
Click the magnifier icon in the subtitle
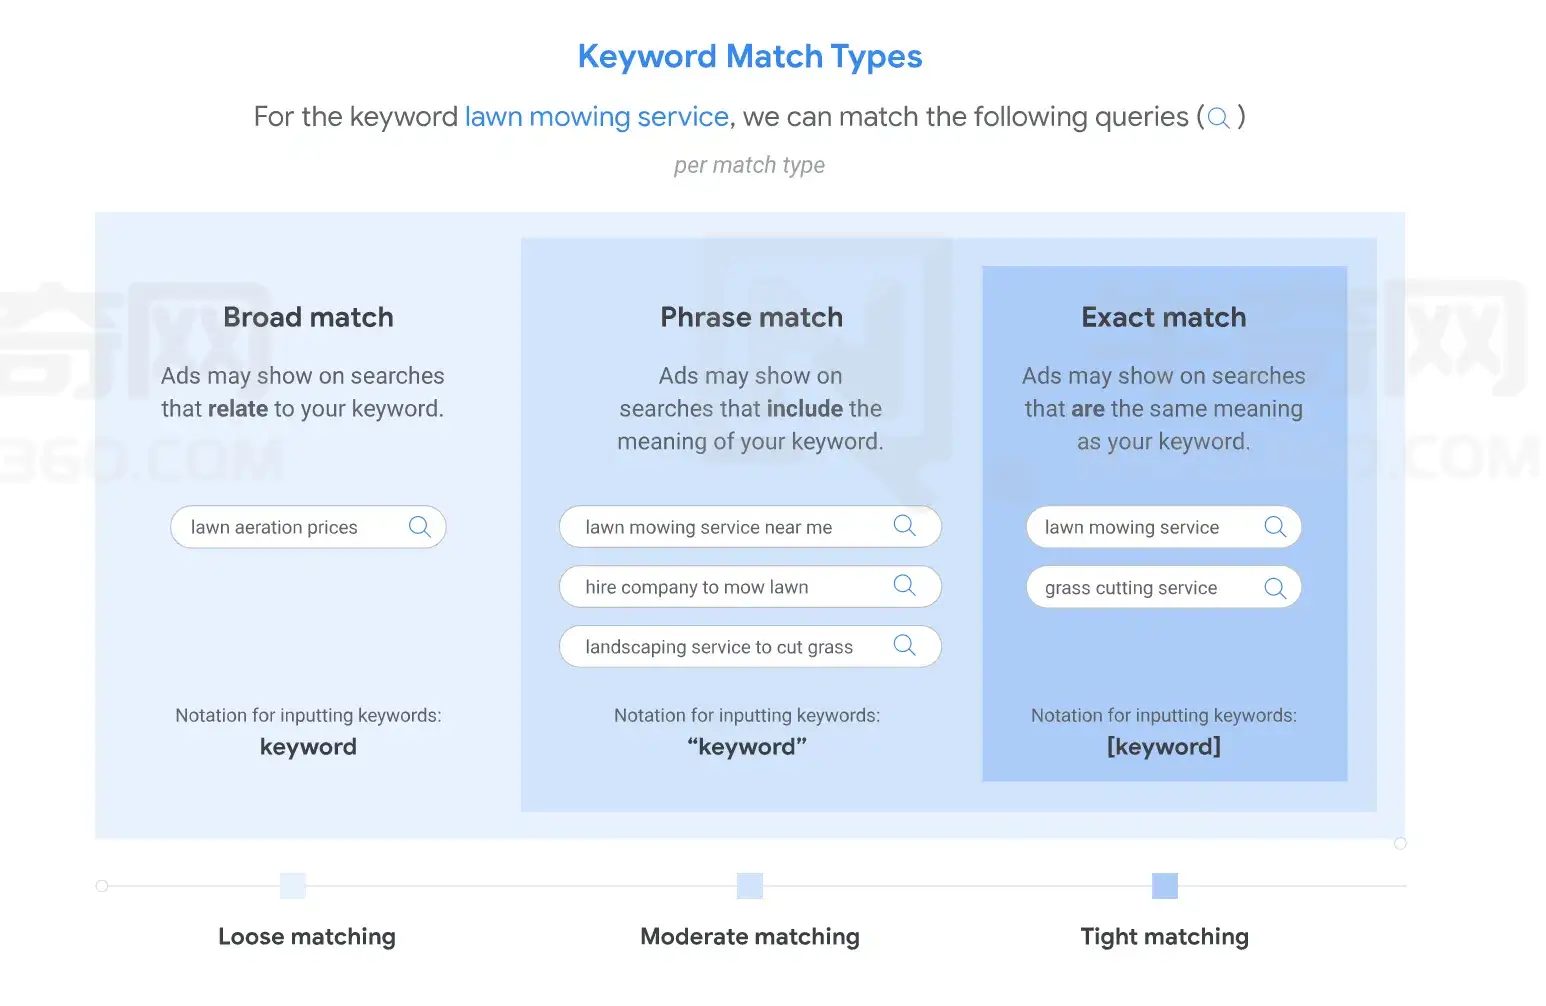(x=1218, y=118)
